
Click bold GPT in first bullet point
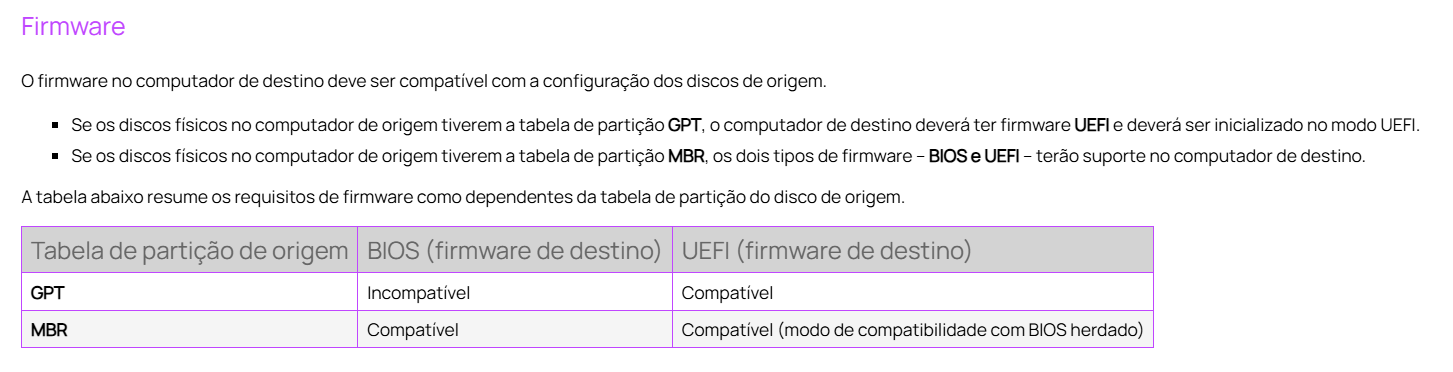click(x=684, y=126)
